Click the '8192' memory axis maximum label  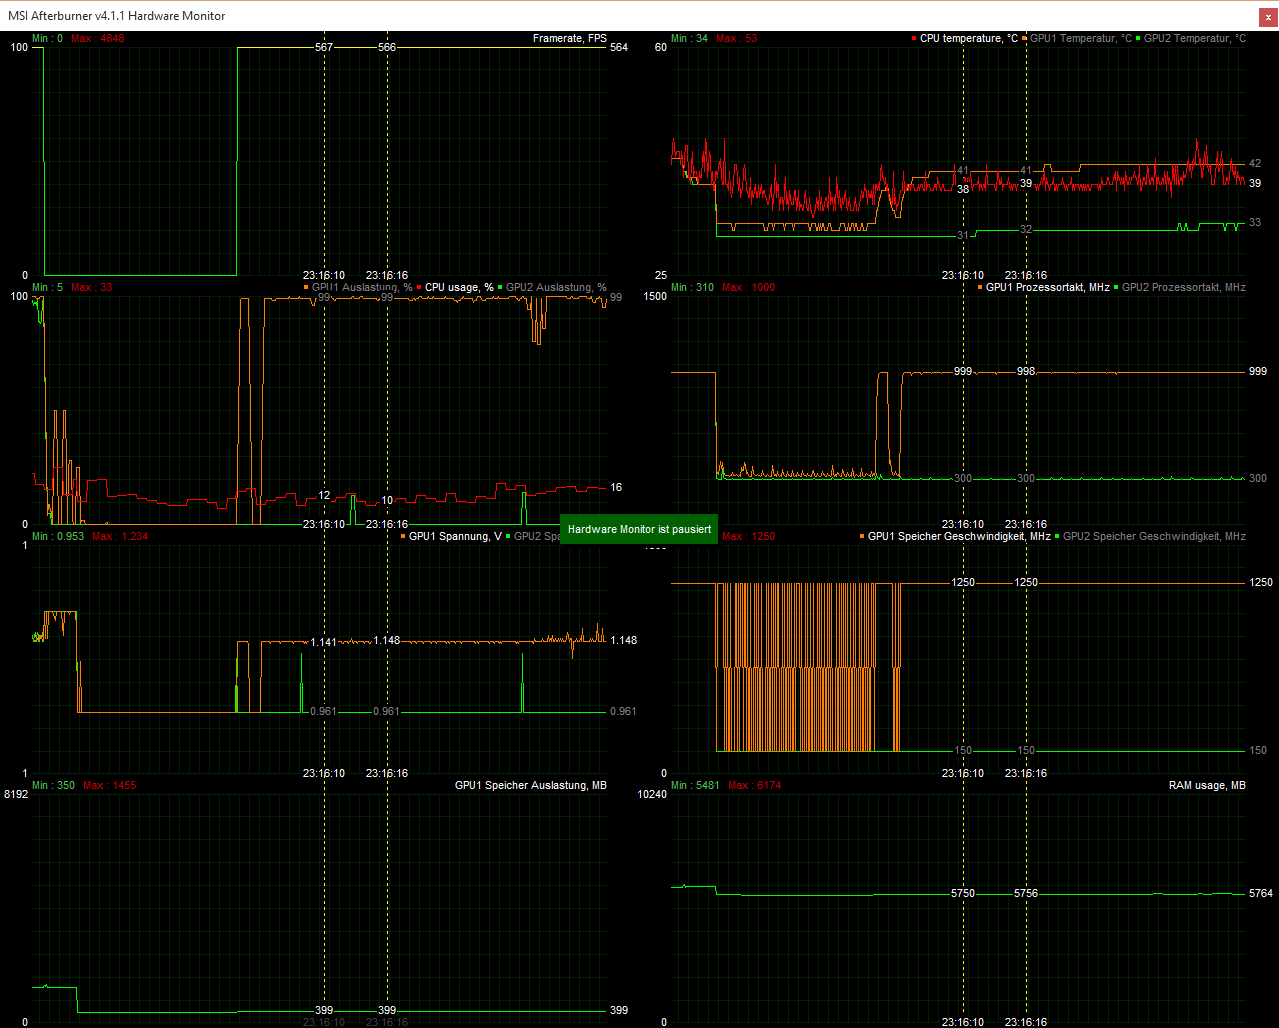tap(16, 794)
